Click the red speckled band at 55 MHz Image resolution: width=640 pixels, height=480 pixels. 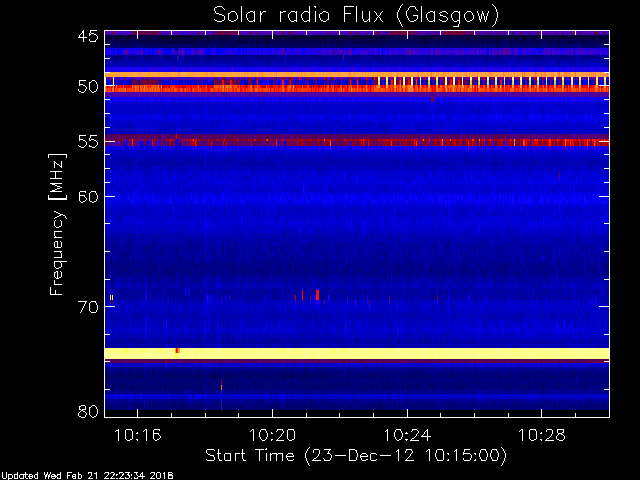357,142
